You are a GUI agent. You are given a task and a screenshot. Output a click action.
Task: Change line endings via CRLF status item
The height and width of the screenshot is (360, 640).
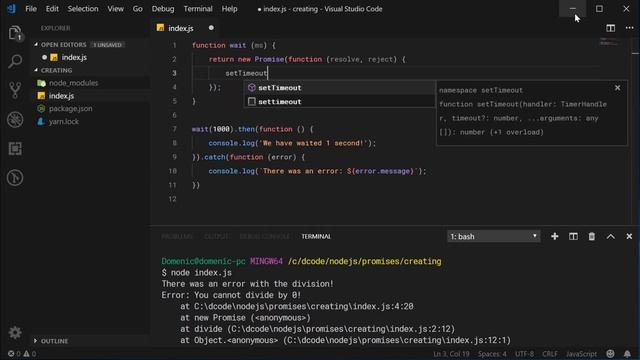point(550,354)
